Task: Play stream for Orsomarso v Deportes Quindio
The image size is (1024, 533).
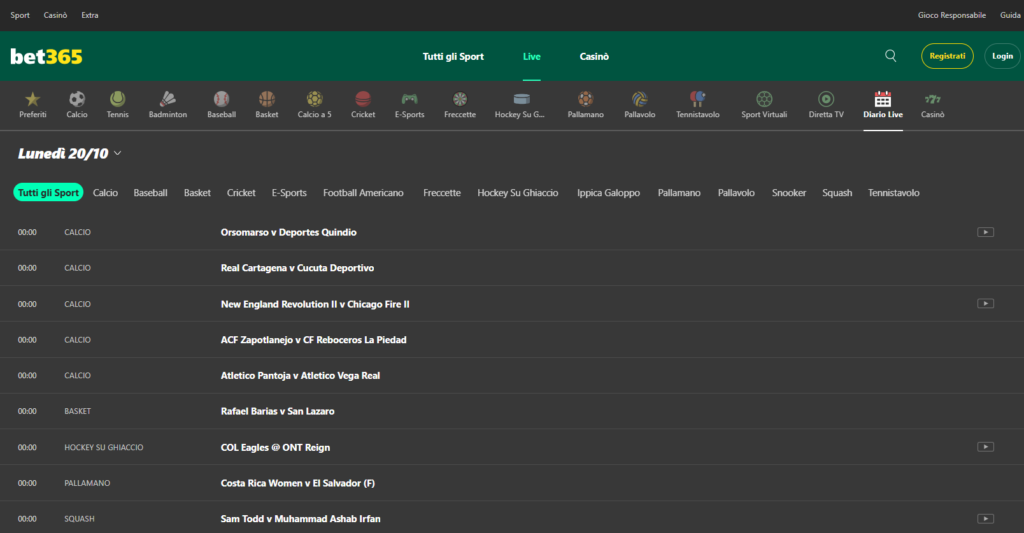Action: point(985,232)
